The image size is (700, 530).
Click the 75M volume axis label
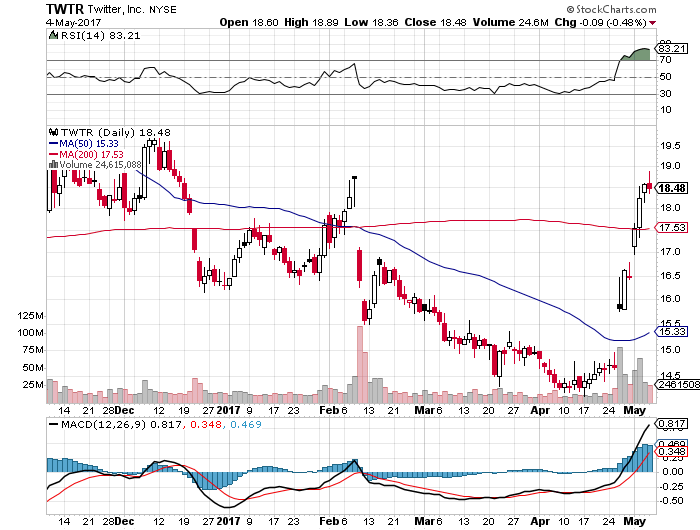tap(33, 350)
